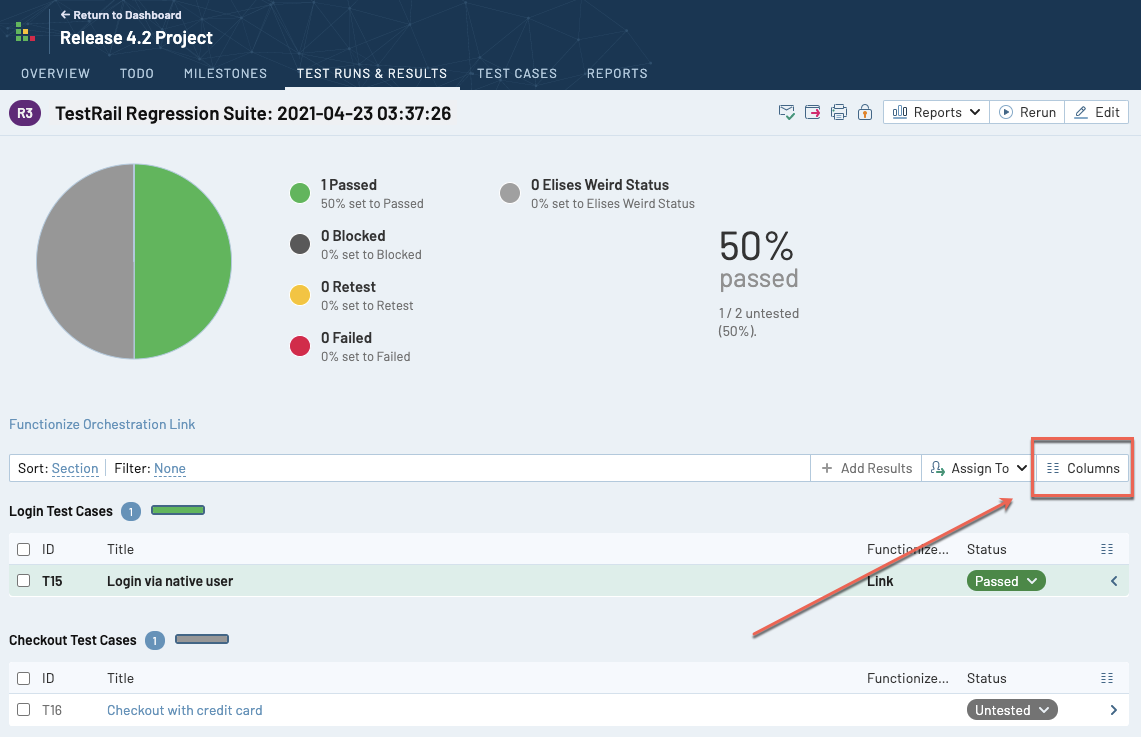Click the T16 test ID
The width and height of the screenshot is (1141, 737).
(52, 710)
